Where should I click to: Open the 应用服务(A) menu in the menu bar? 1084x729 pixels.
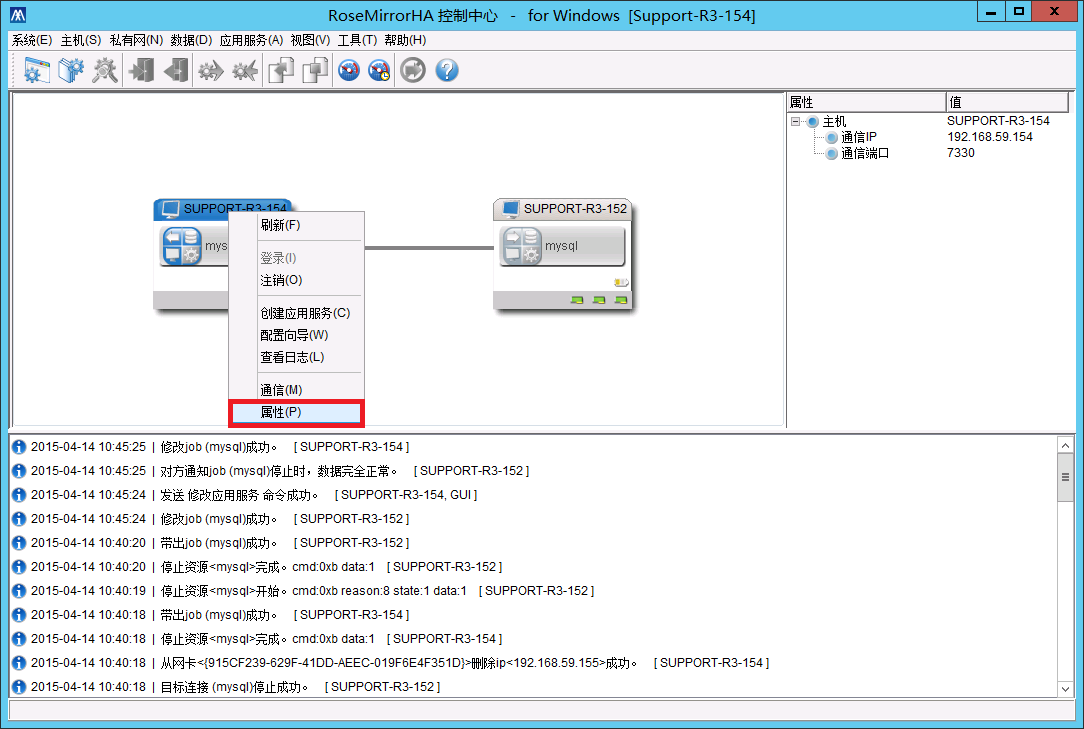pyautogui.click(x=251, y=40)
